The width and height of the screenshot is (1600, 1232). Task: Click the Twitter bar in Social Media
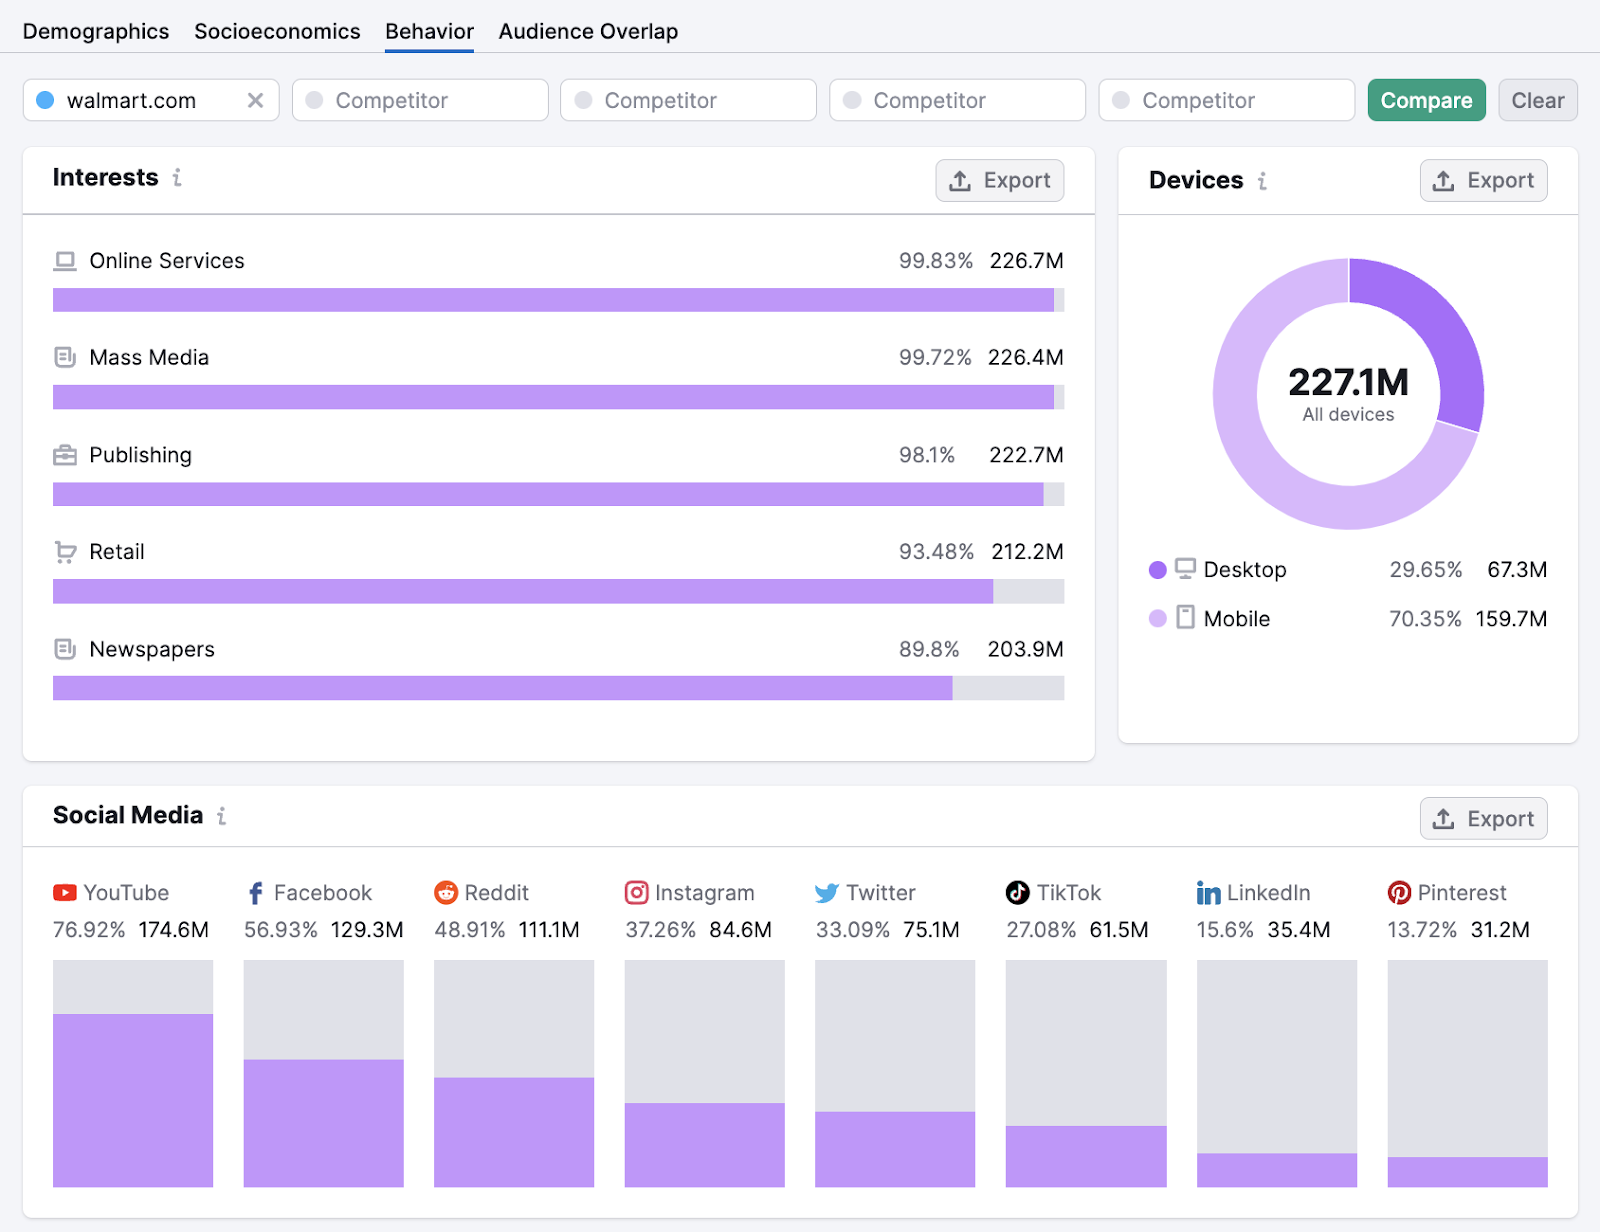pos(895,1073)
